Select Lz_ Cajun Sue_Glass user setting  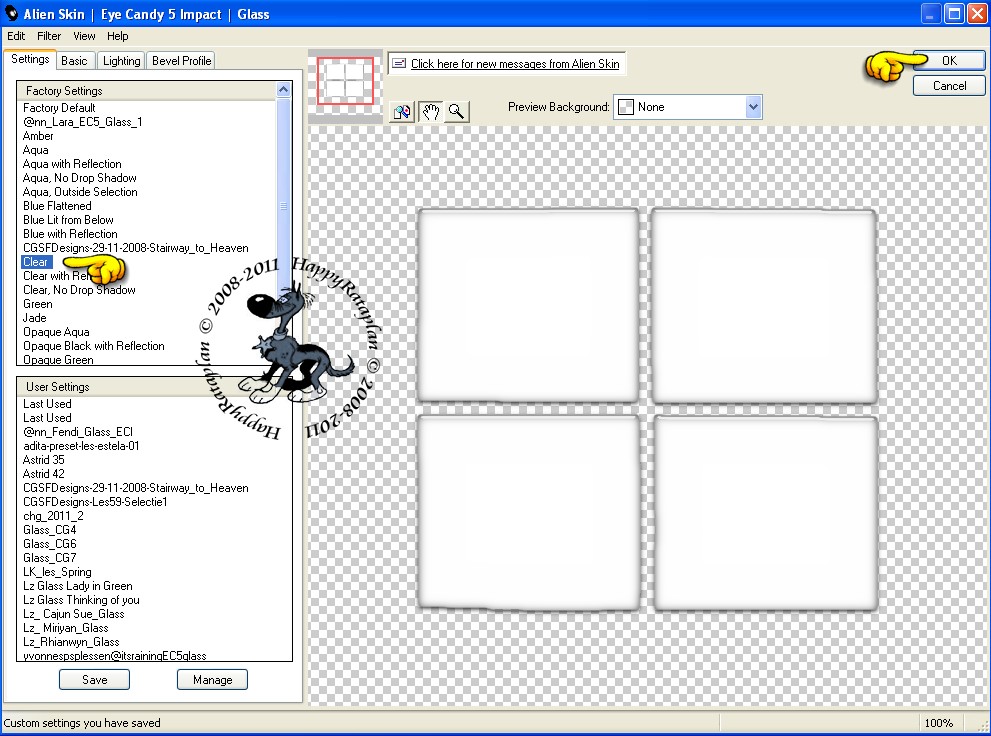click(73, 613)
